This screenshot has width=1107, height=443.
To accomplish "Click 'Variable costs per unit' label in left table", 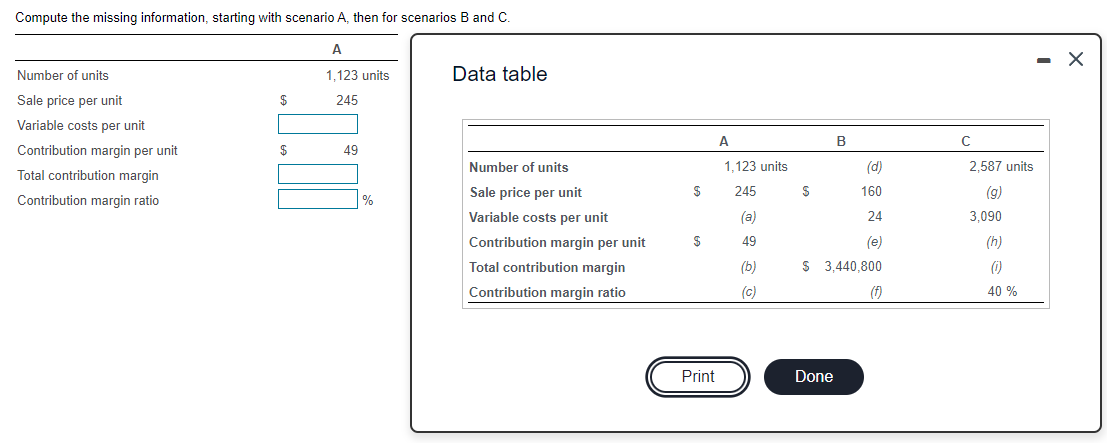I will 80,126.
